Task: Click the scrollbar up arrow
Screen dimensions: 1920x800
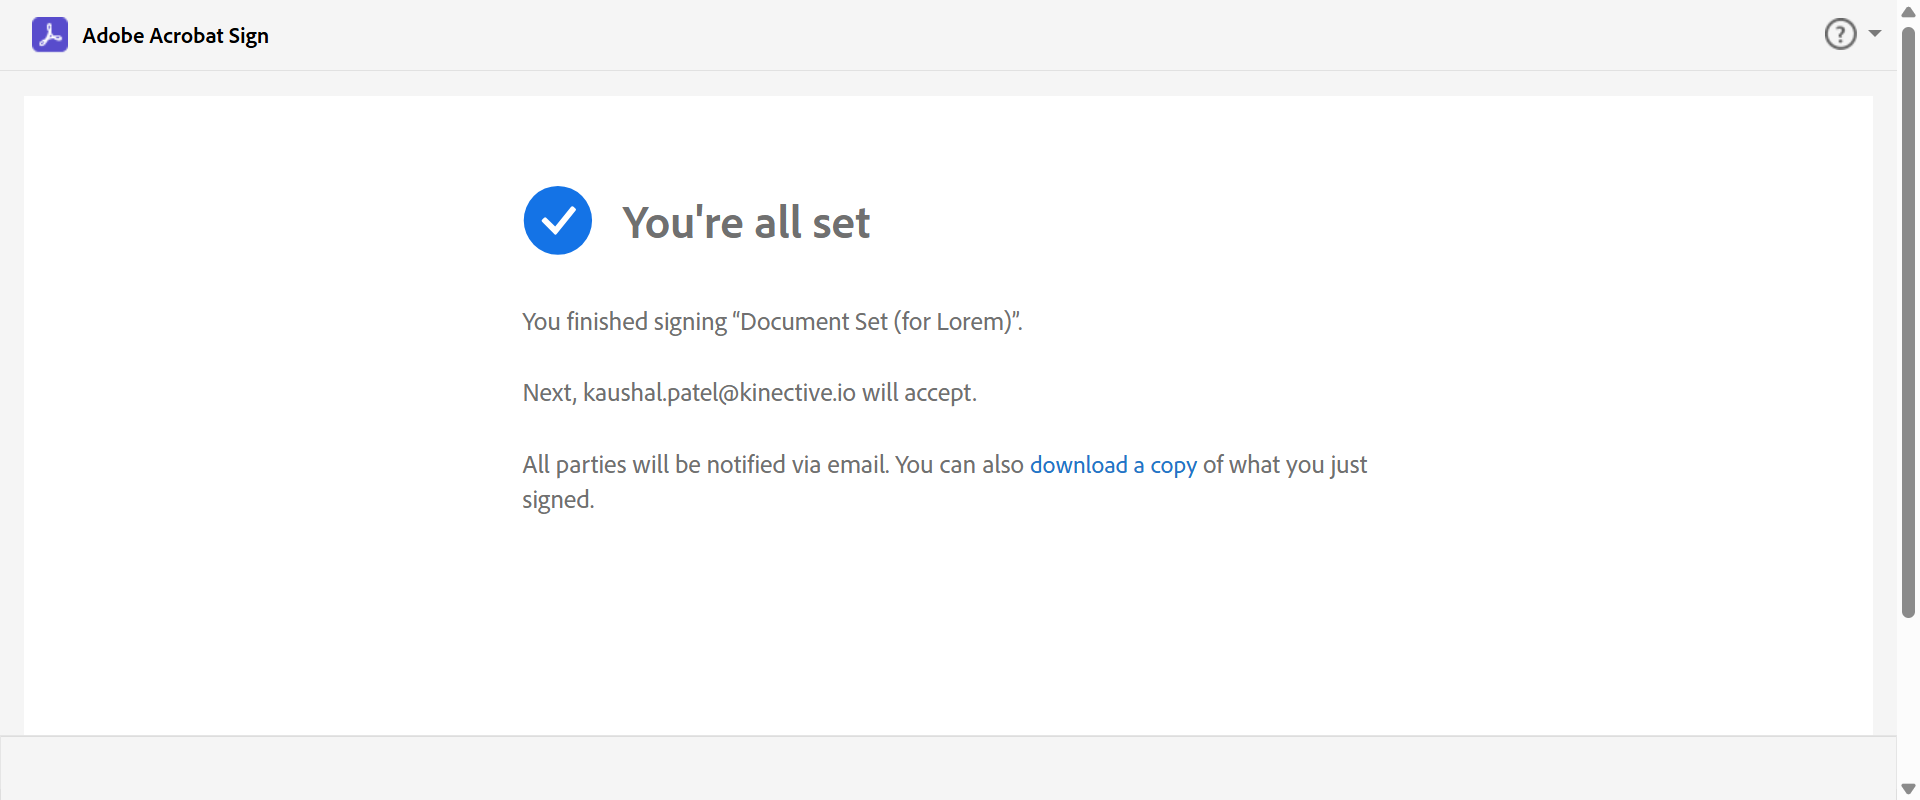Action: 1908,12
